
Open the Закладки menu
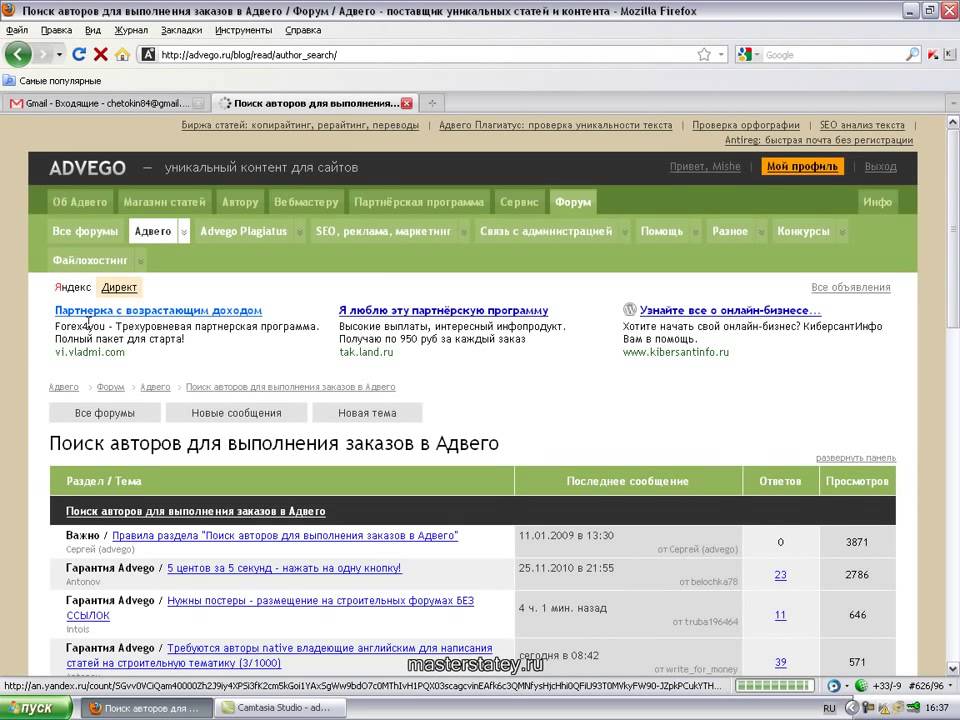pyautogui.click(x=181, y=30)
